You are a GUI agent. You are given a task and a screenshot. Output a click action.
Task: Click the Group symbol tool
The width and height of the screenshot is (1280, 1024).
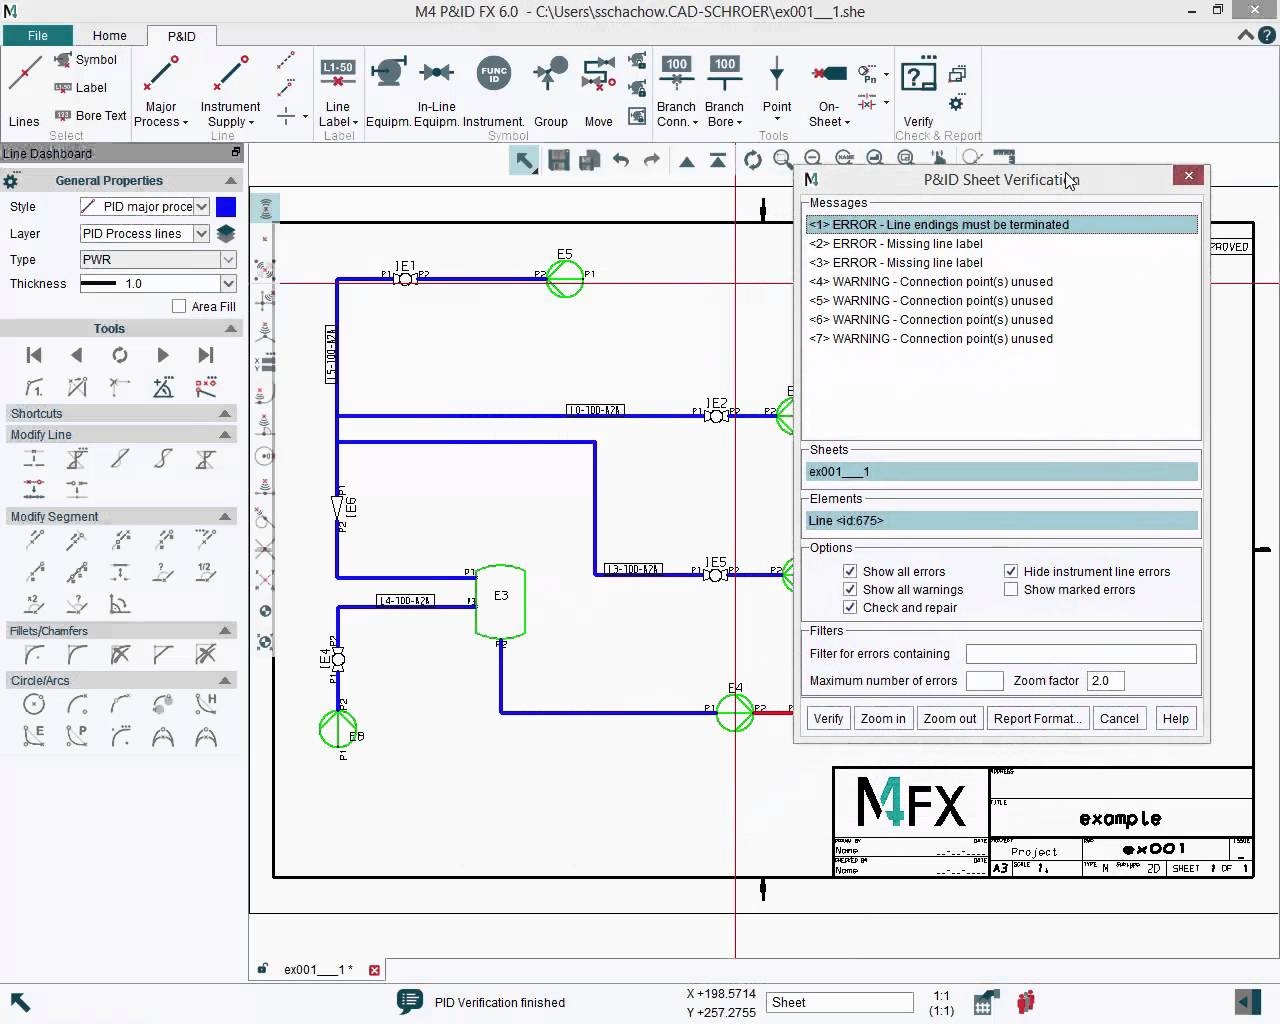[550, 92]
